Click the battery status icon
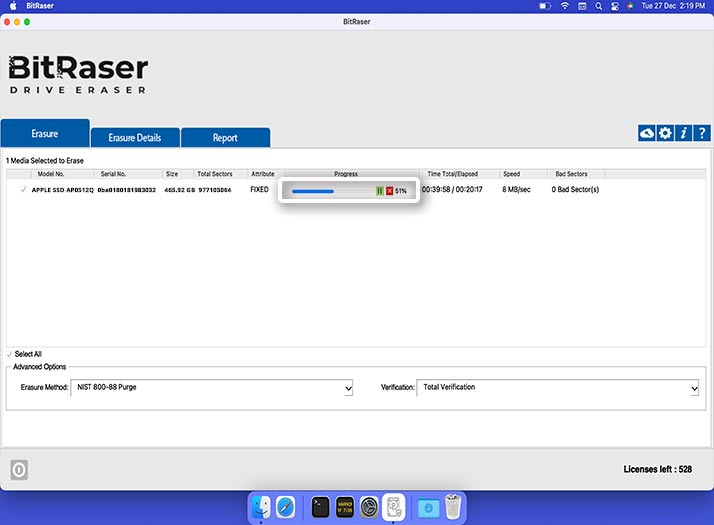 545,6
